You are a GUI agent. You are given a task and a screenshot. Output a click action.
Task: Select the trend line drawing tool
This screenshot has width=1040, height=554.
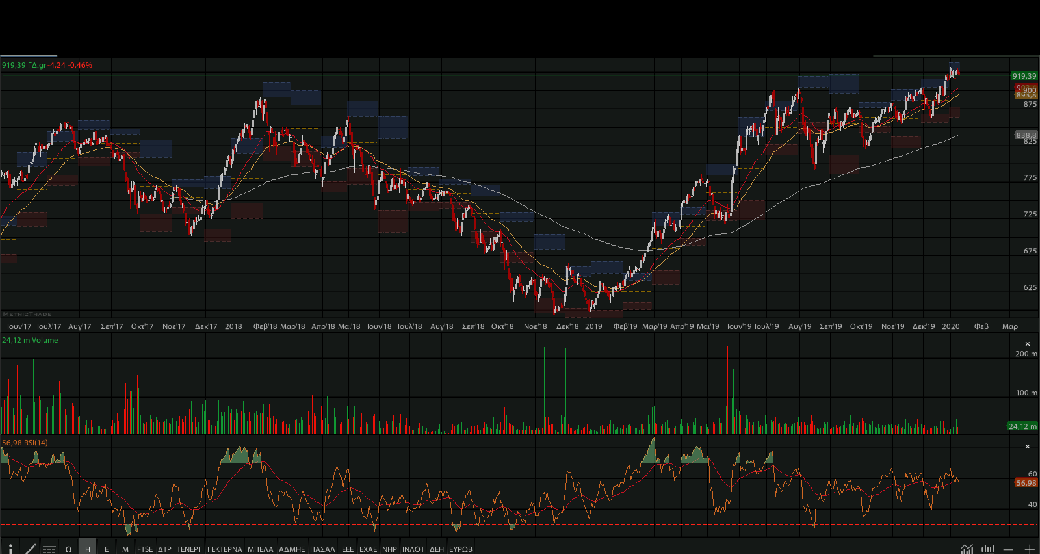[30, 548]
